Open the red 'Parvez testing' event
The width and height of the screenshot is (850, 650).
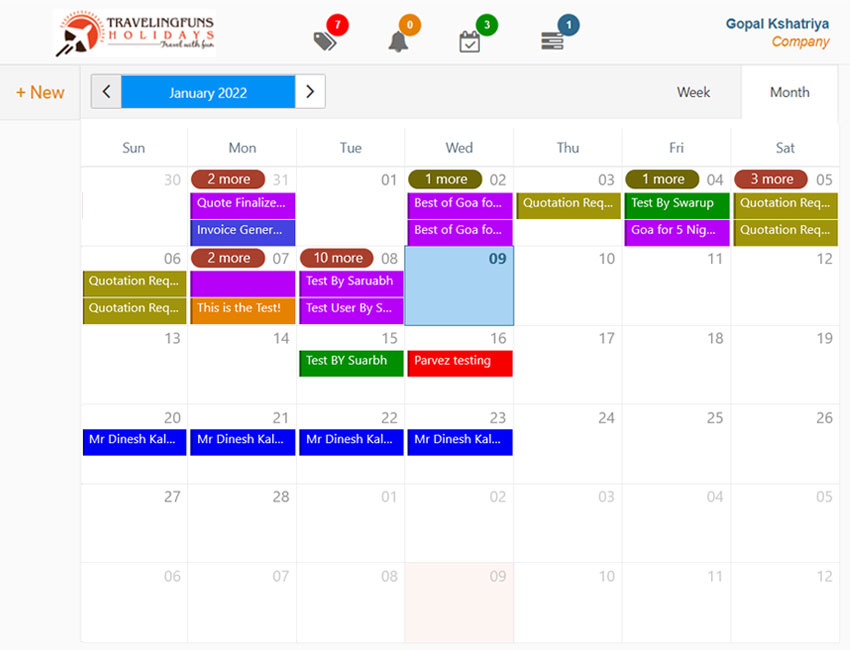tap(459, 362)
